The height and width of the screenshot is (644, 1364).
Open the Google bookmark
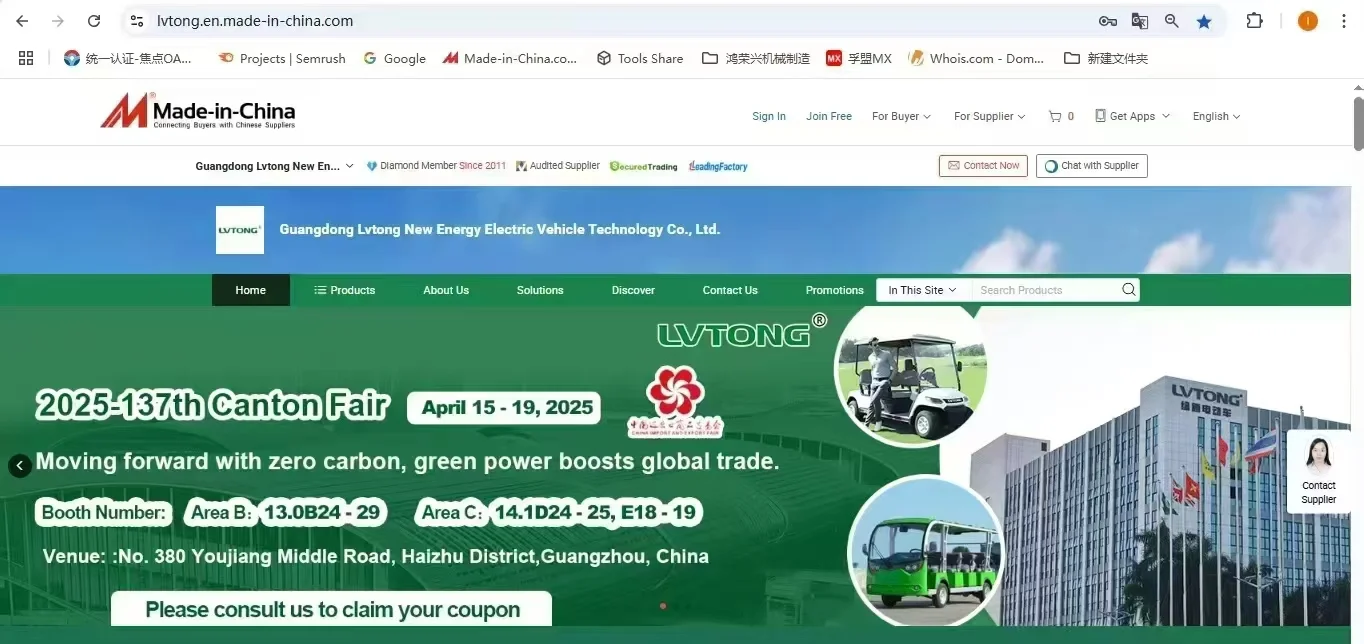tap(394, 58)
